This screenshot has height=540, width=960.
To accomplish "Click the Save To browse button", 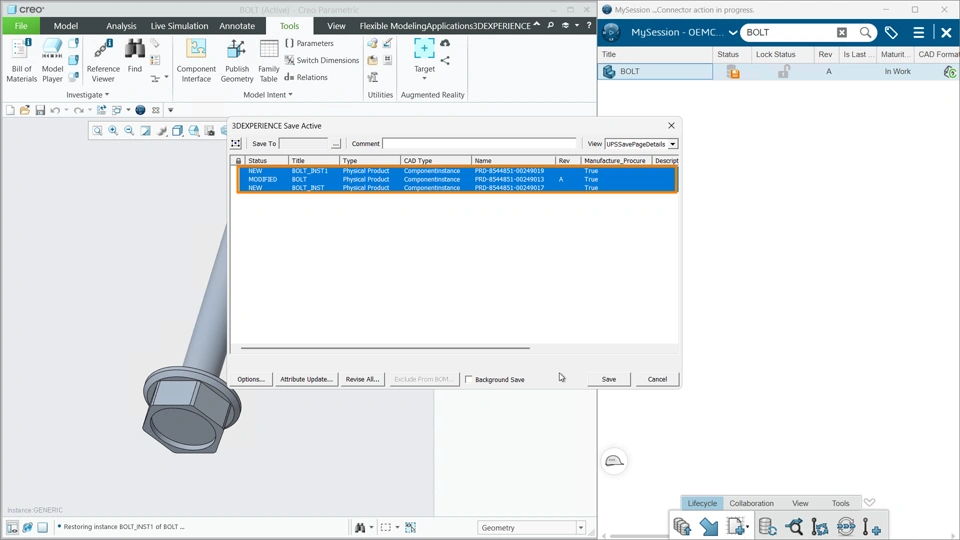I will (336, 143).
